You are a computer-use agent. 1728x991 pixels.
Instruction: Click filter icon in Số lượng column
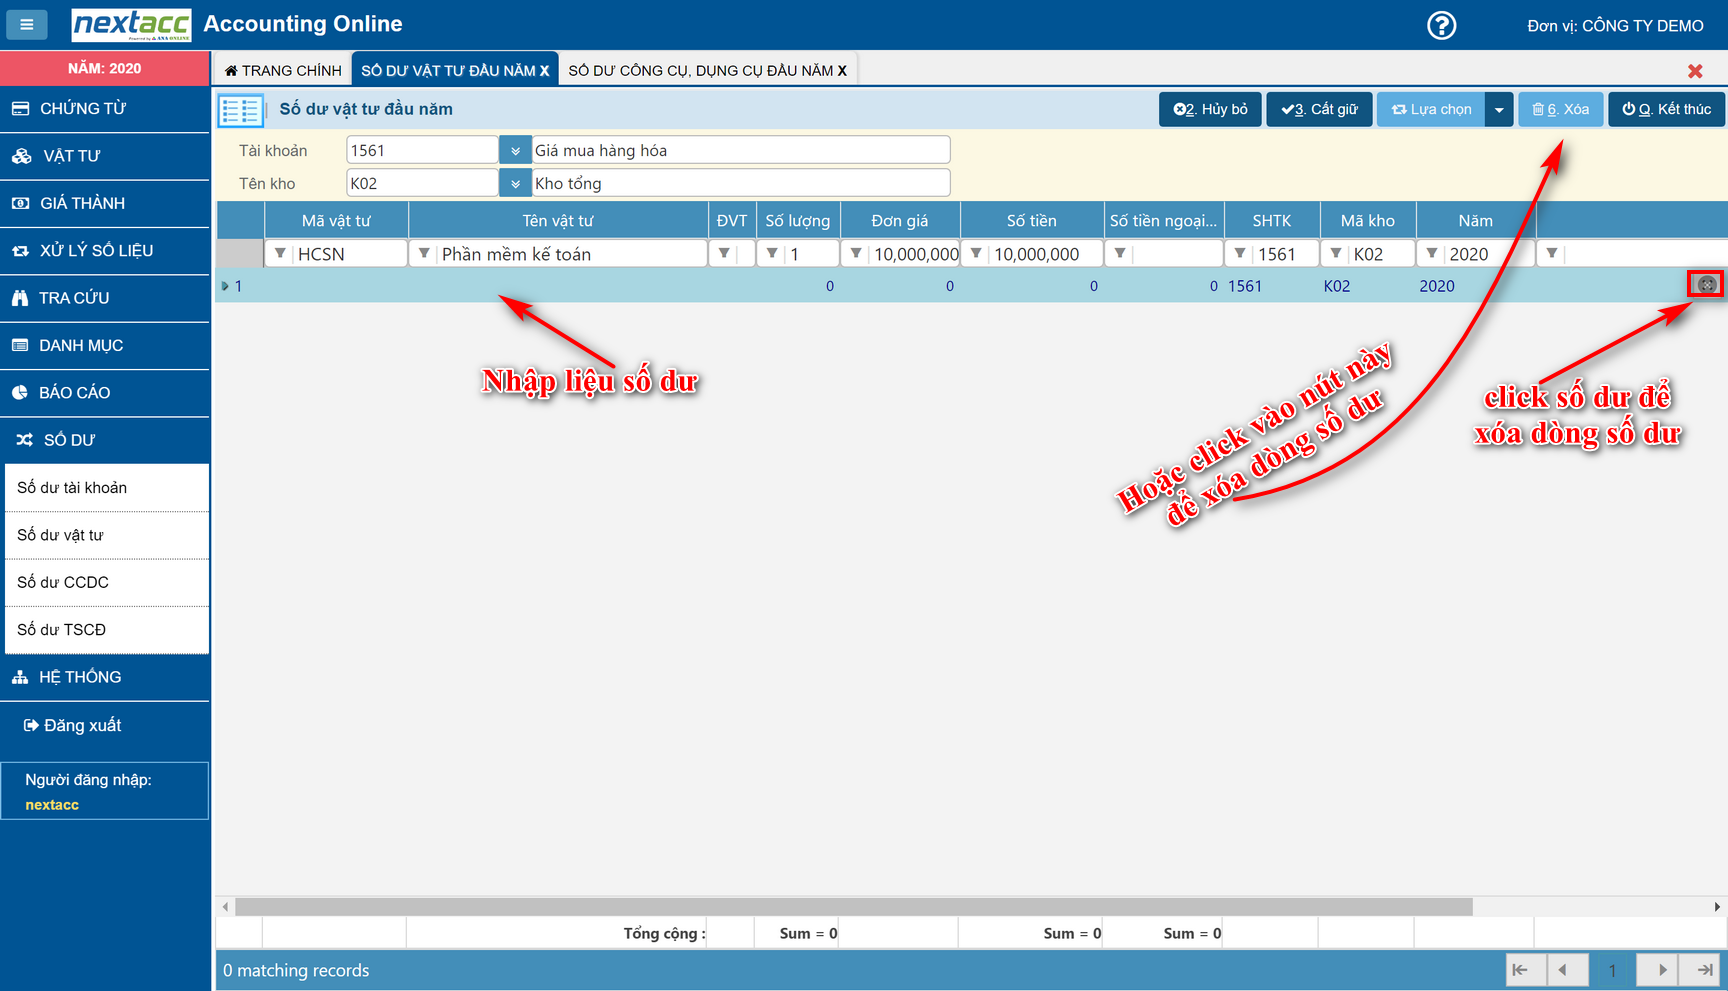772,254
